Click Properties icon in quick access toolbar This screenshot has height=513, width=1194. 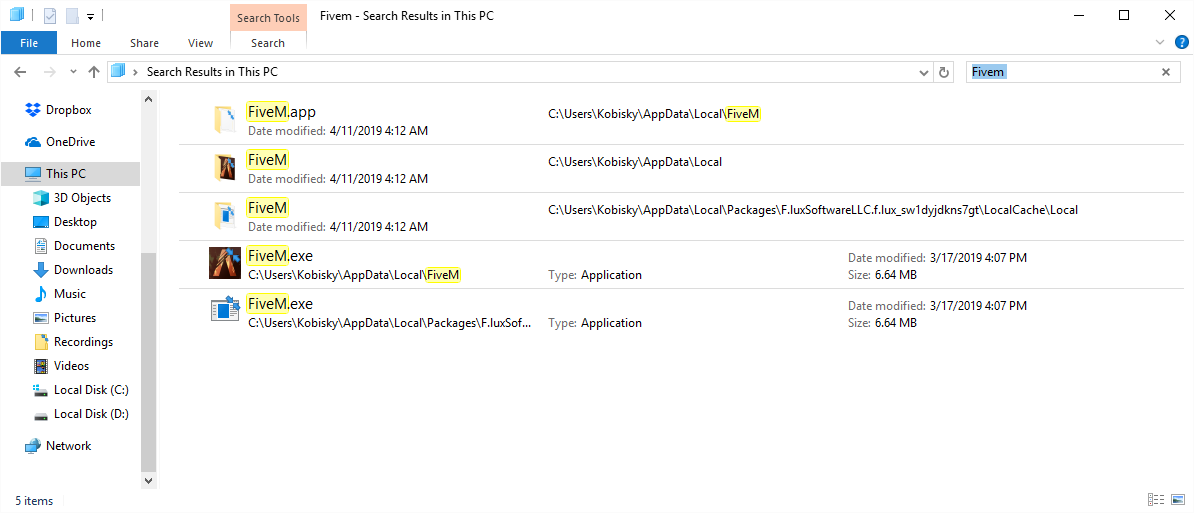click(50, 15)
